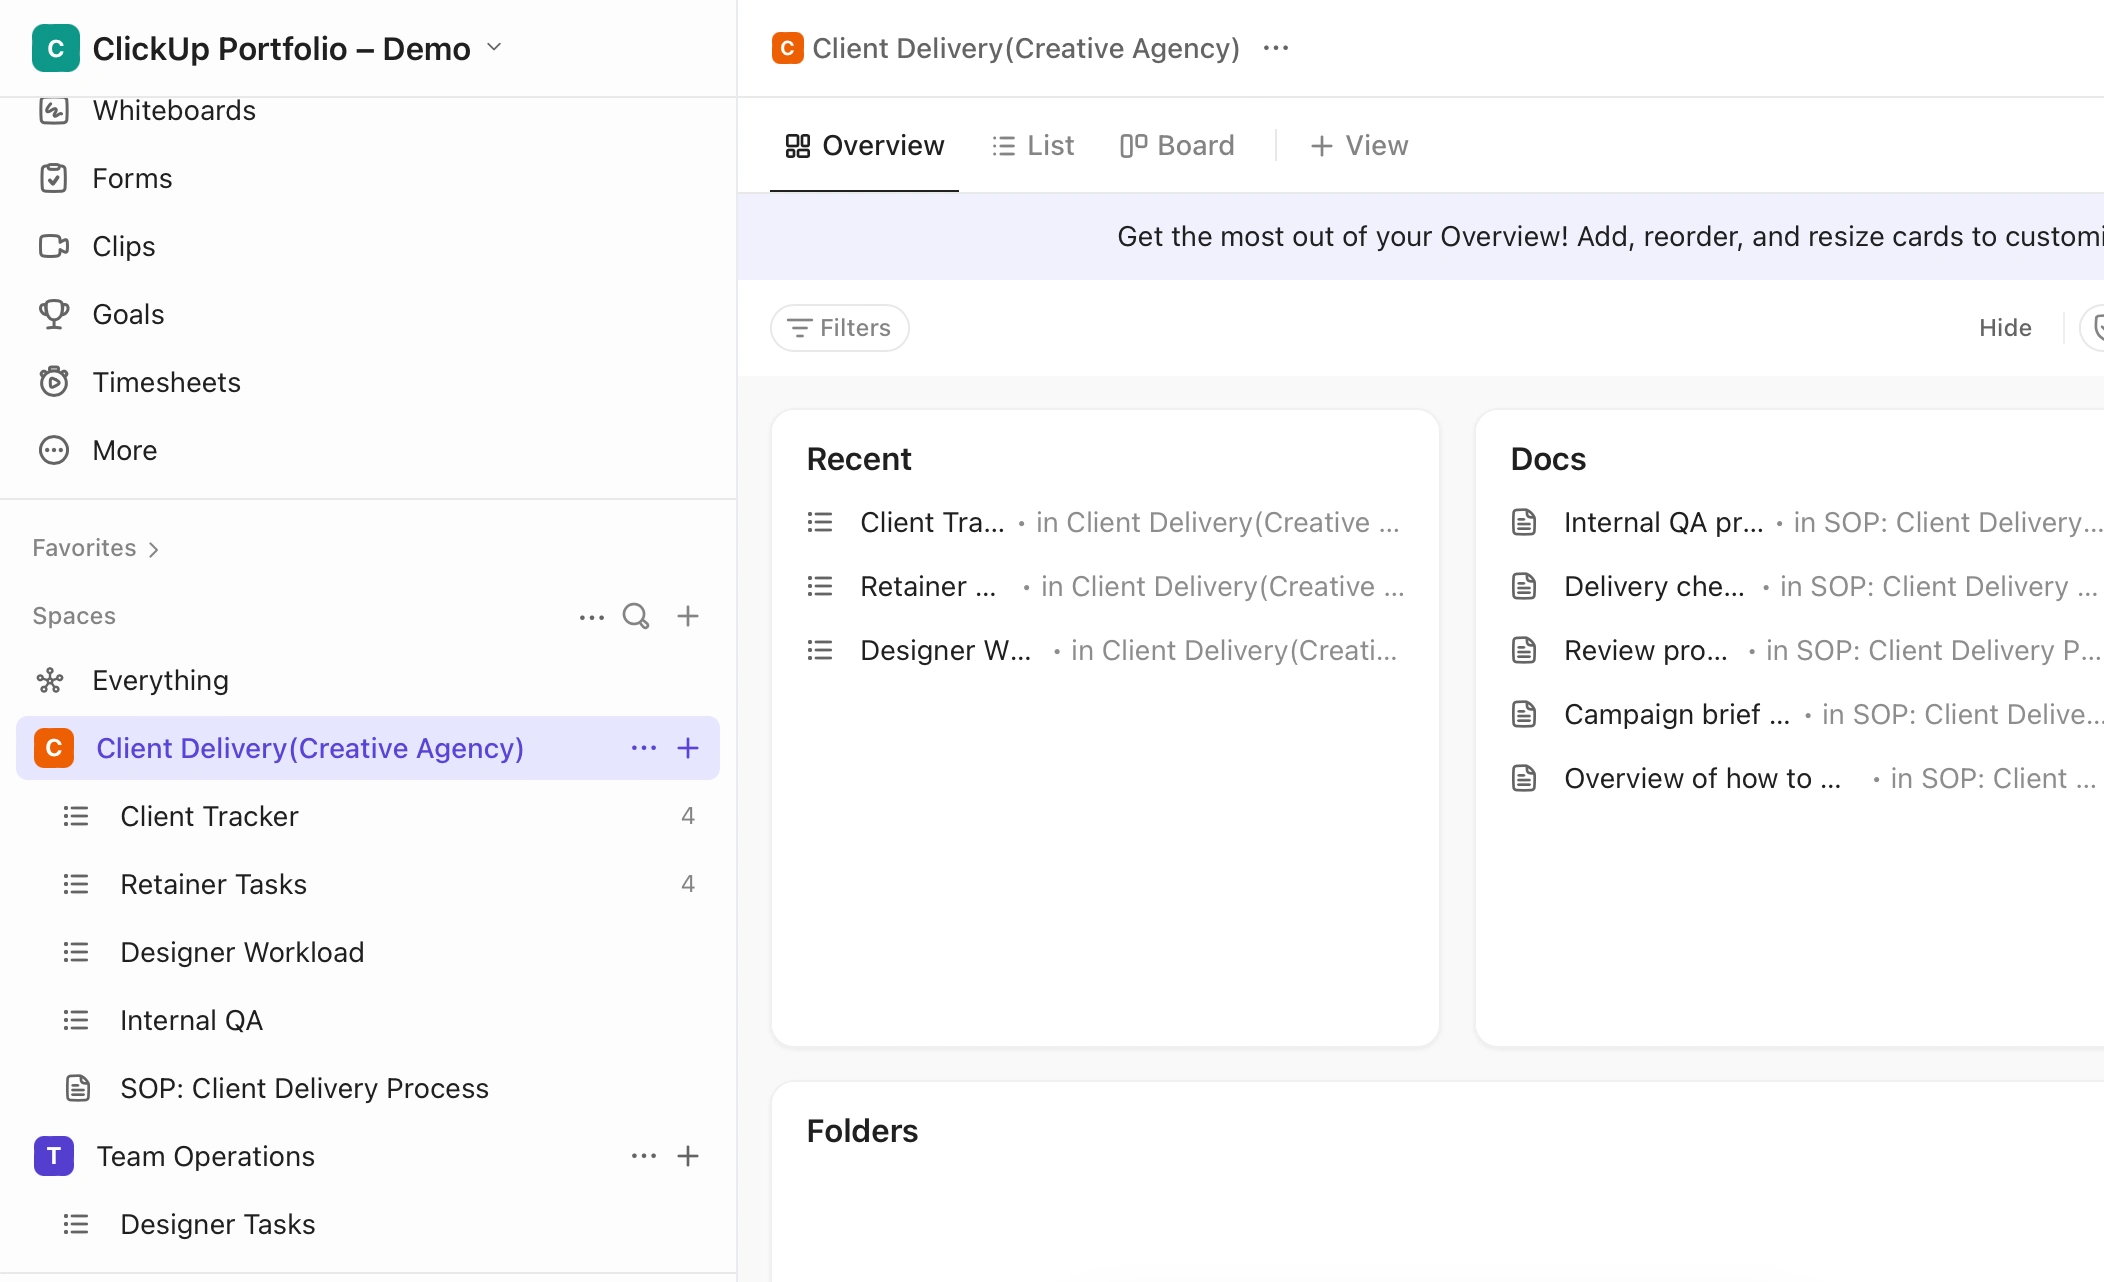This screenshot has width=2104, height=1282.
Task: Click the orange space icon in the page header
Action: (788, 48)
